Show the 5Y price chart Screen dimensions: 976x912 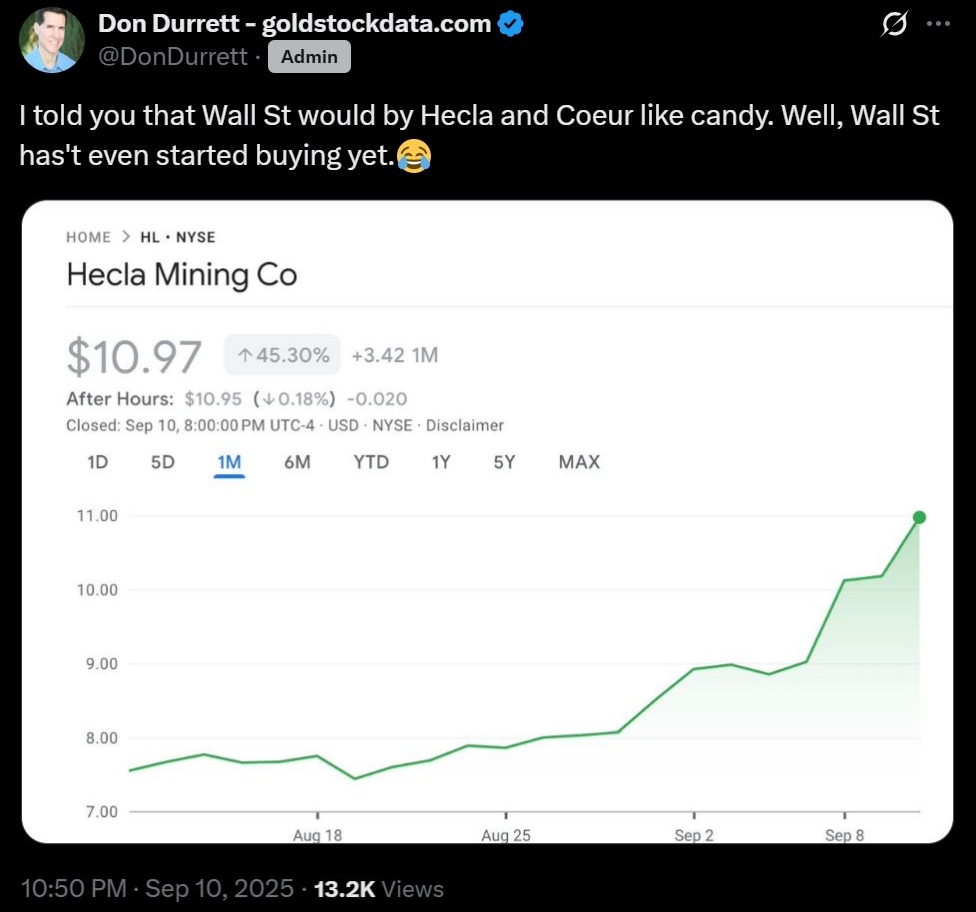coord(506,462)
